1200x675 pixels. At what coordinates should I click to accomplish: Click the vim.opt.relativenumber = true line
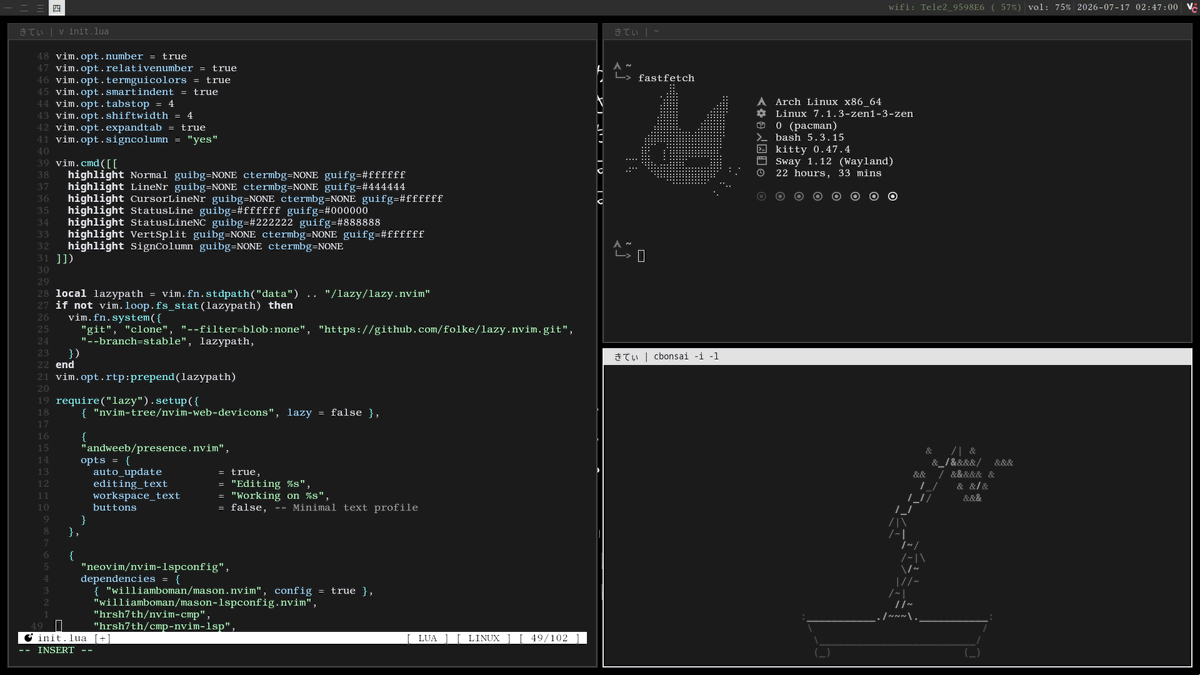(x=146, y=68)
